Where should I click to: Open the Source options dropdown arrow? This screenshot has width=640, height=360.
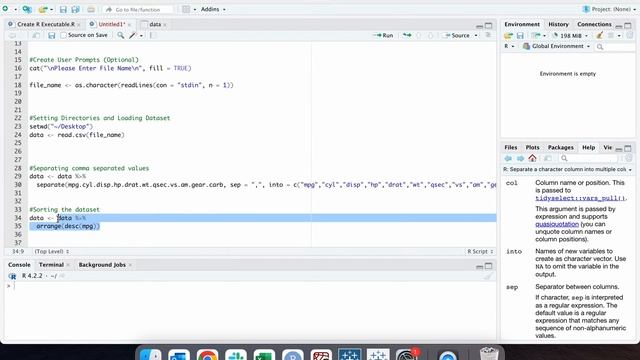(x=476, y=36)
